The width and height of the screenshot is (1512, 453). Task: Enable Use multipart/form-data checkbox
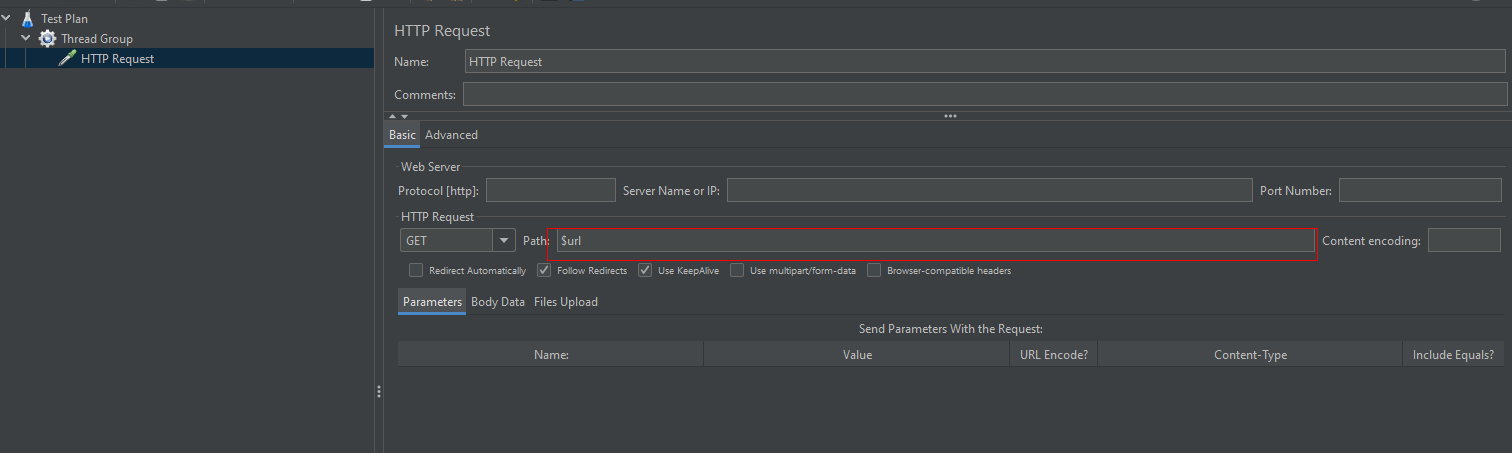[x=737, y=270]
